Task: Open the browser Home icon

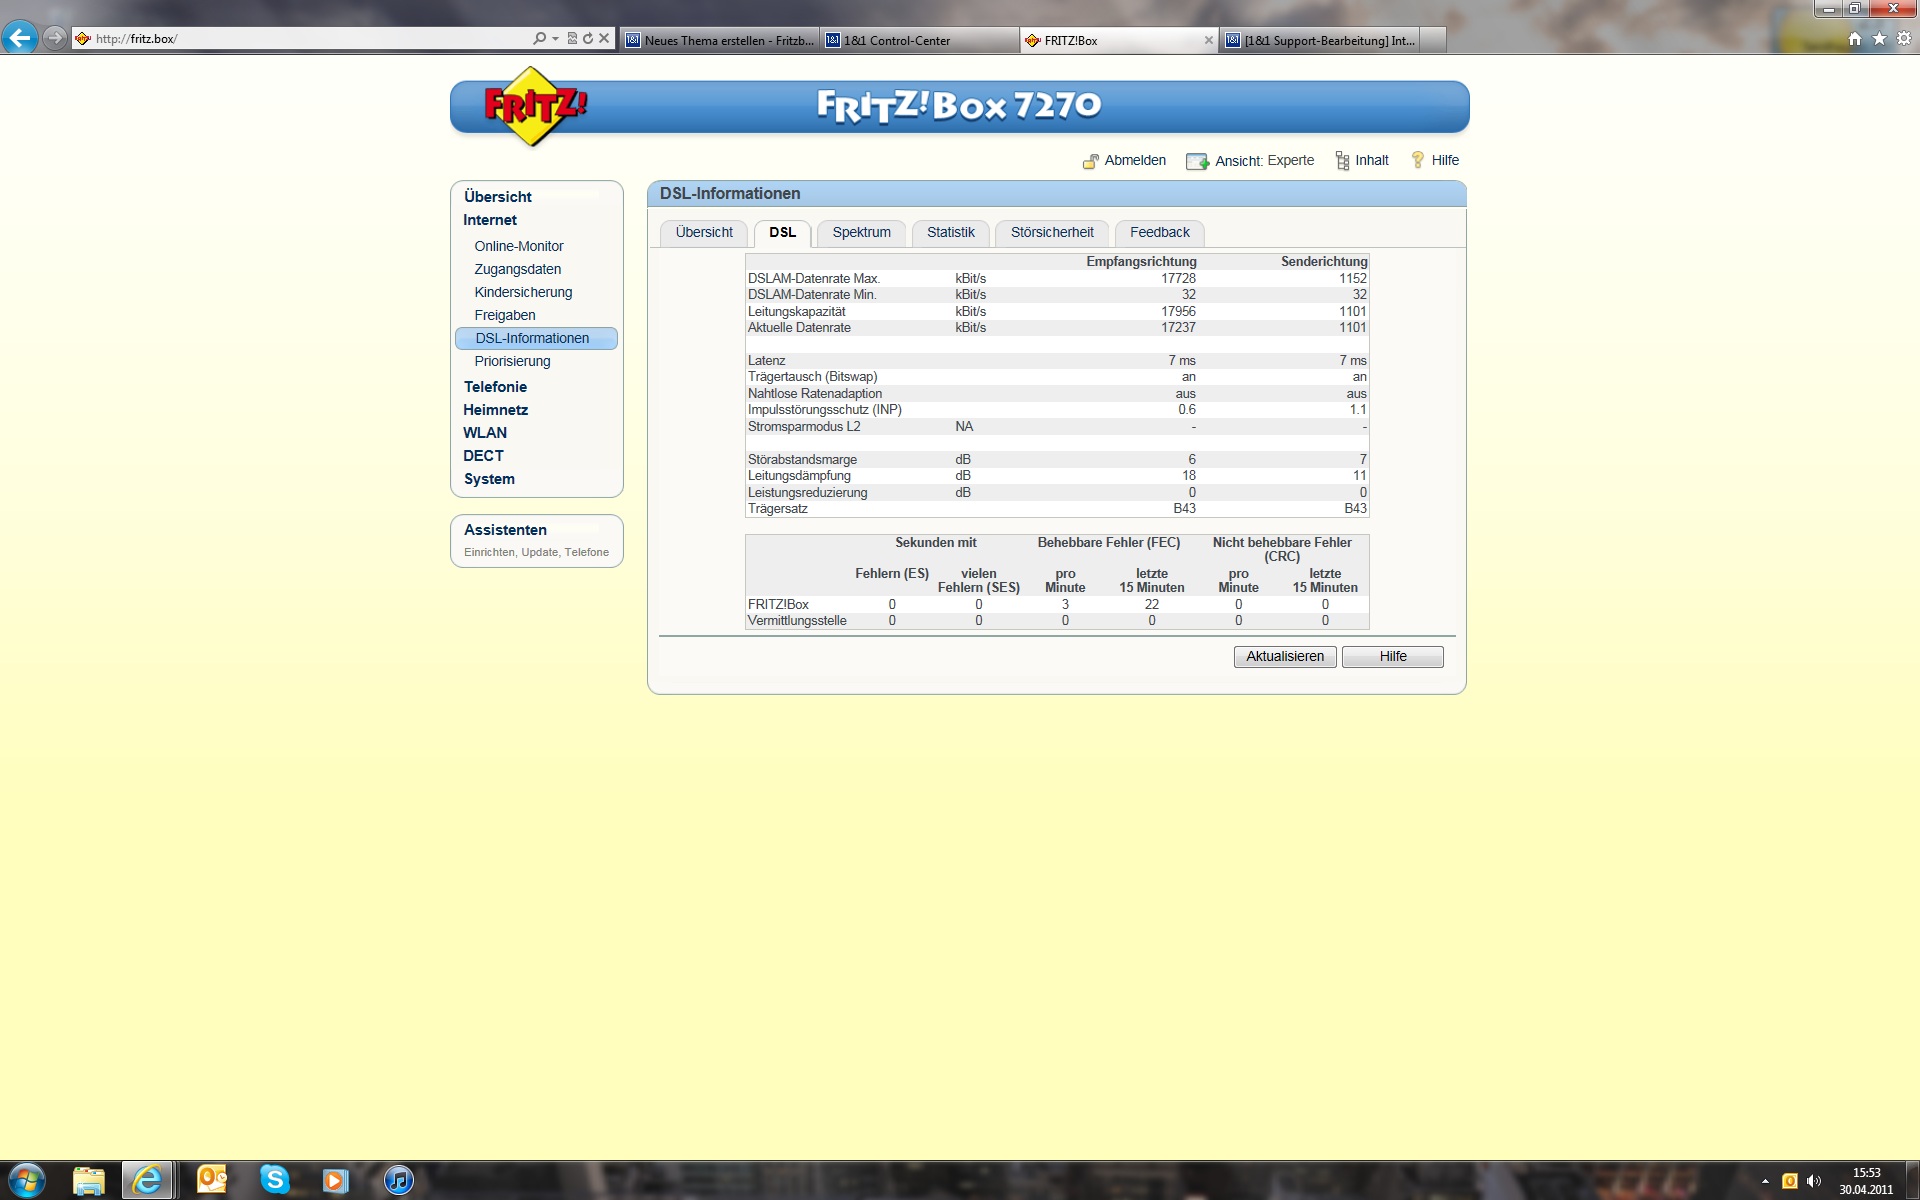Action: (1855, 39)
